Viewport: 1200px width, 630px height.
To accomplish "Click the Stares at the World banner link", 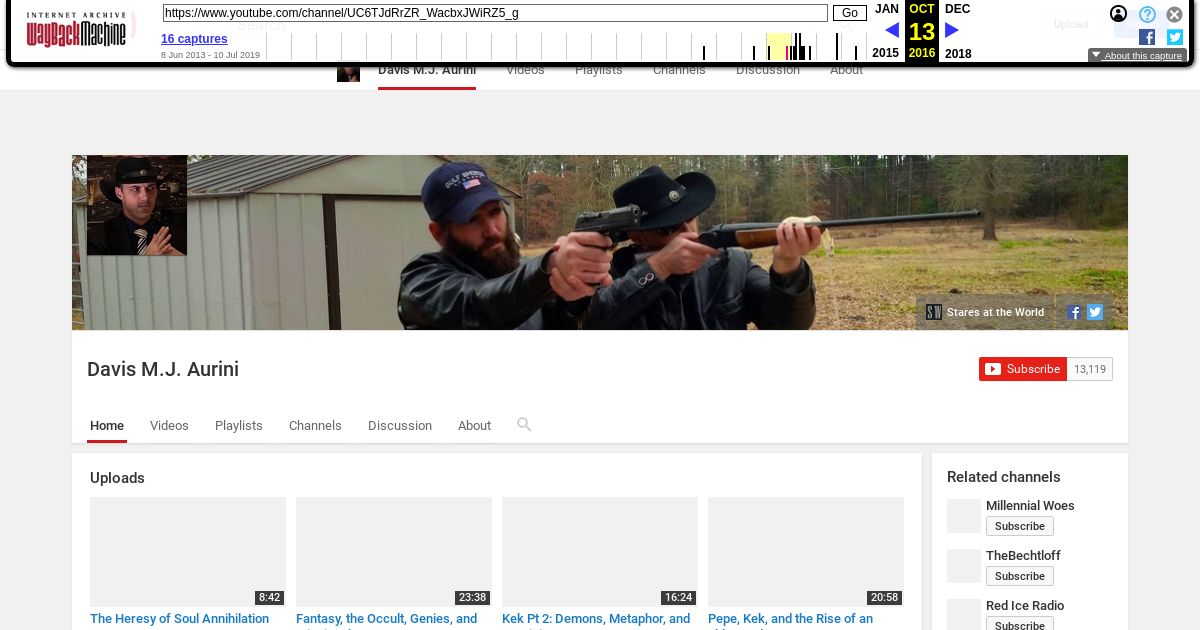I will pos(985,312).
